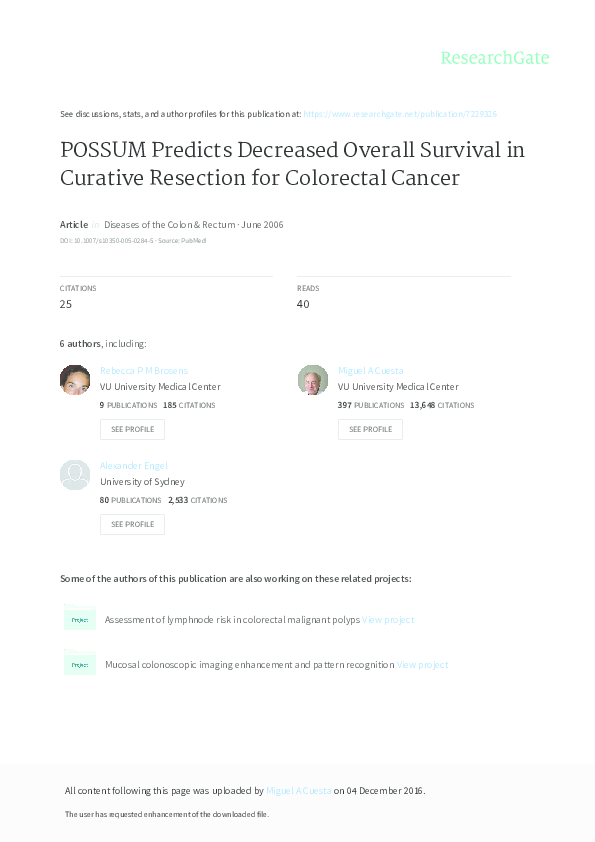The image size is (595, 842).
Task: Open the researchgate.net publication URL link
Action: (400, 114)
